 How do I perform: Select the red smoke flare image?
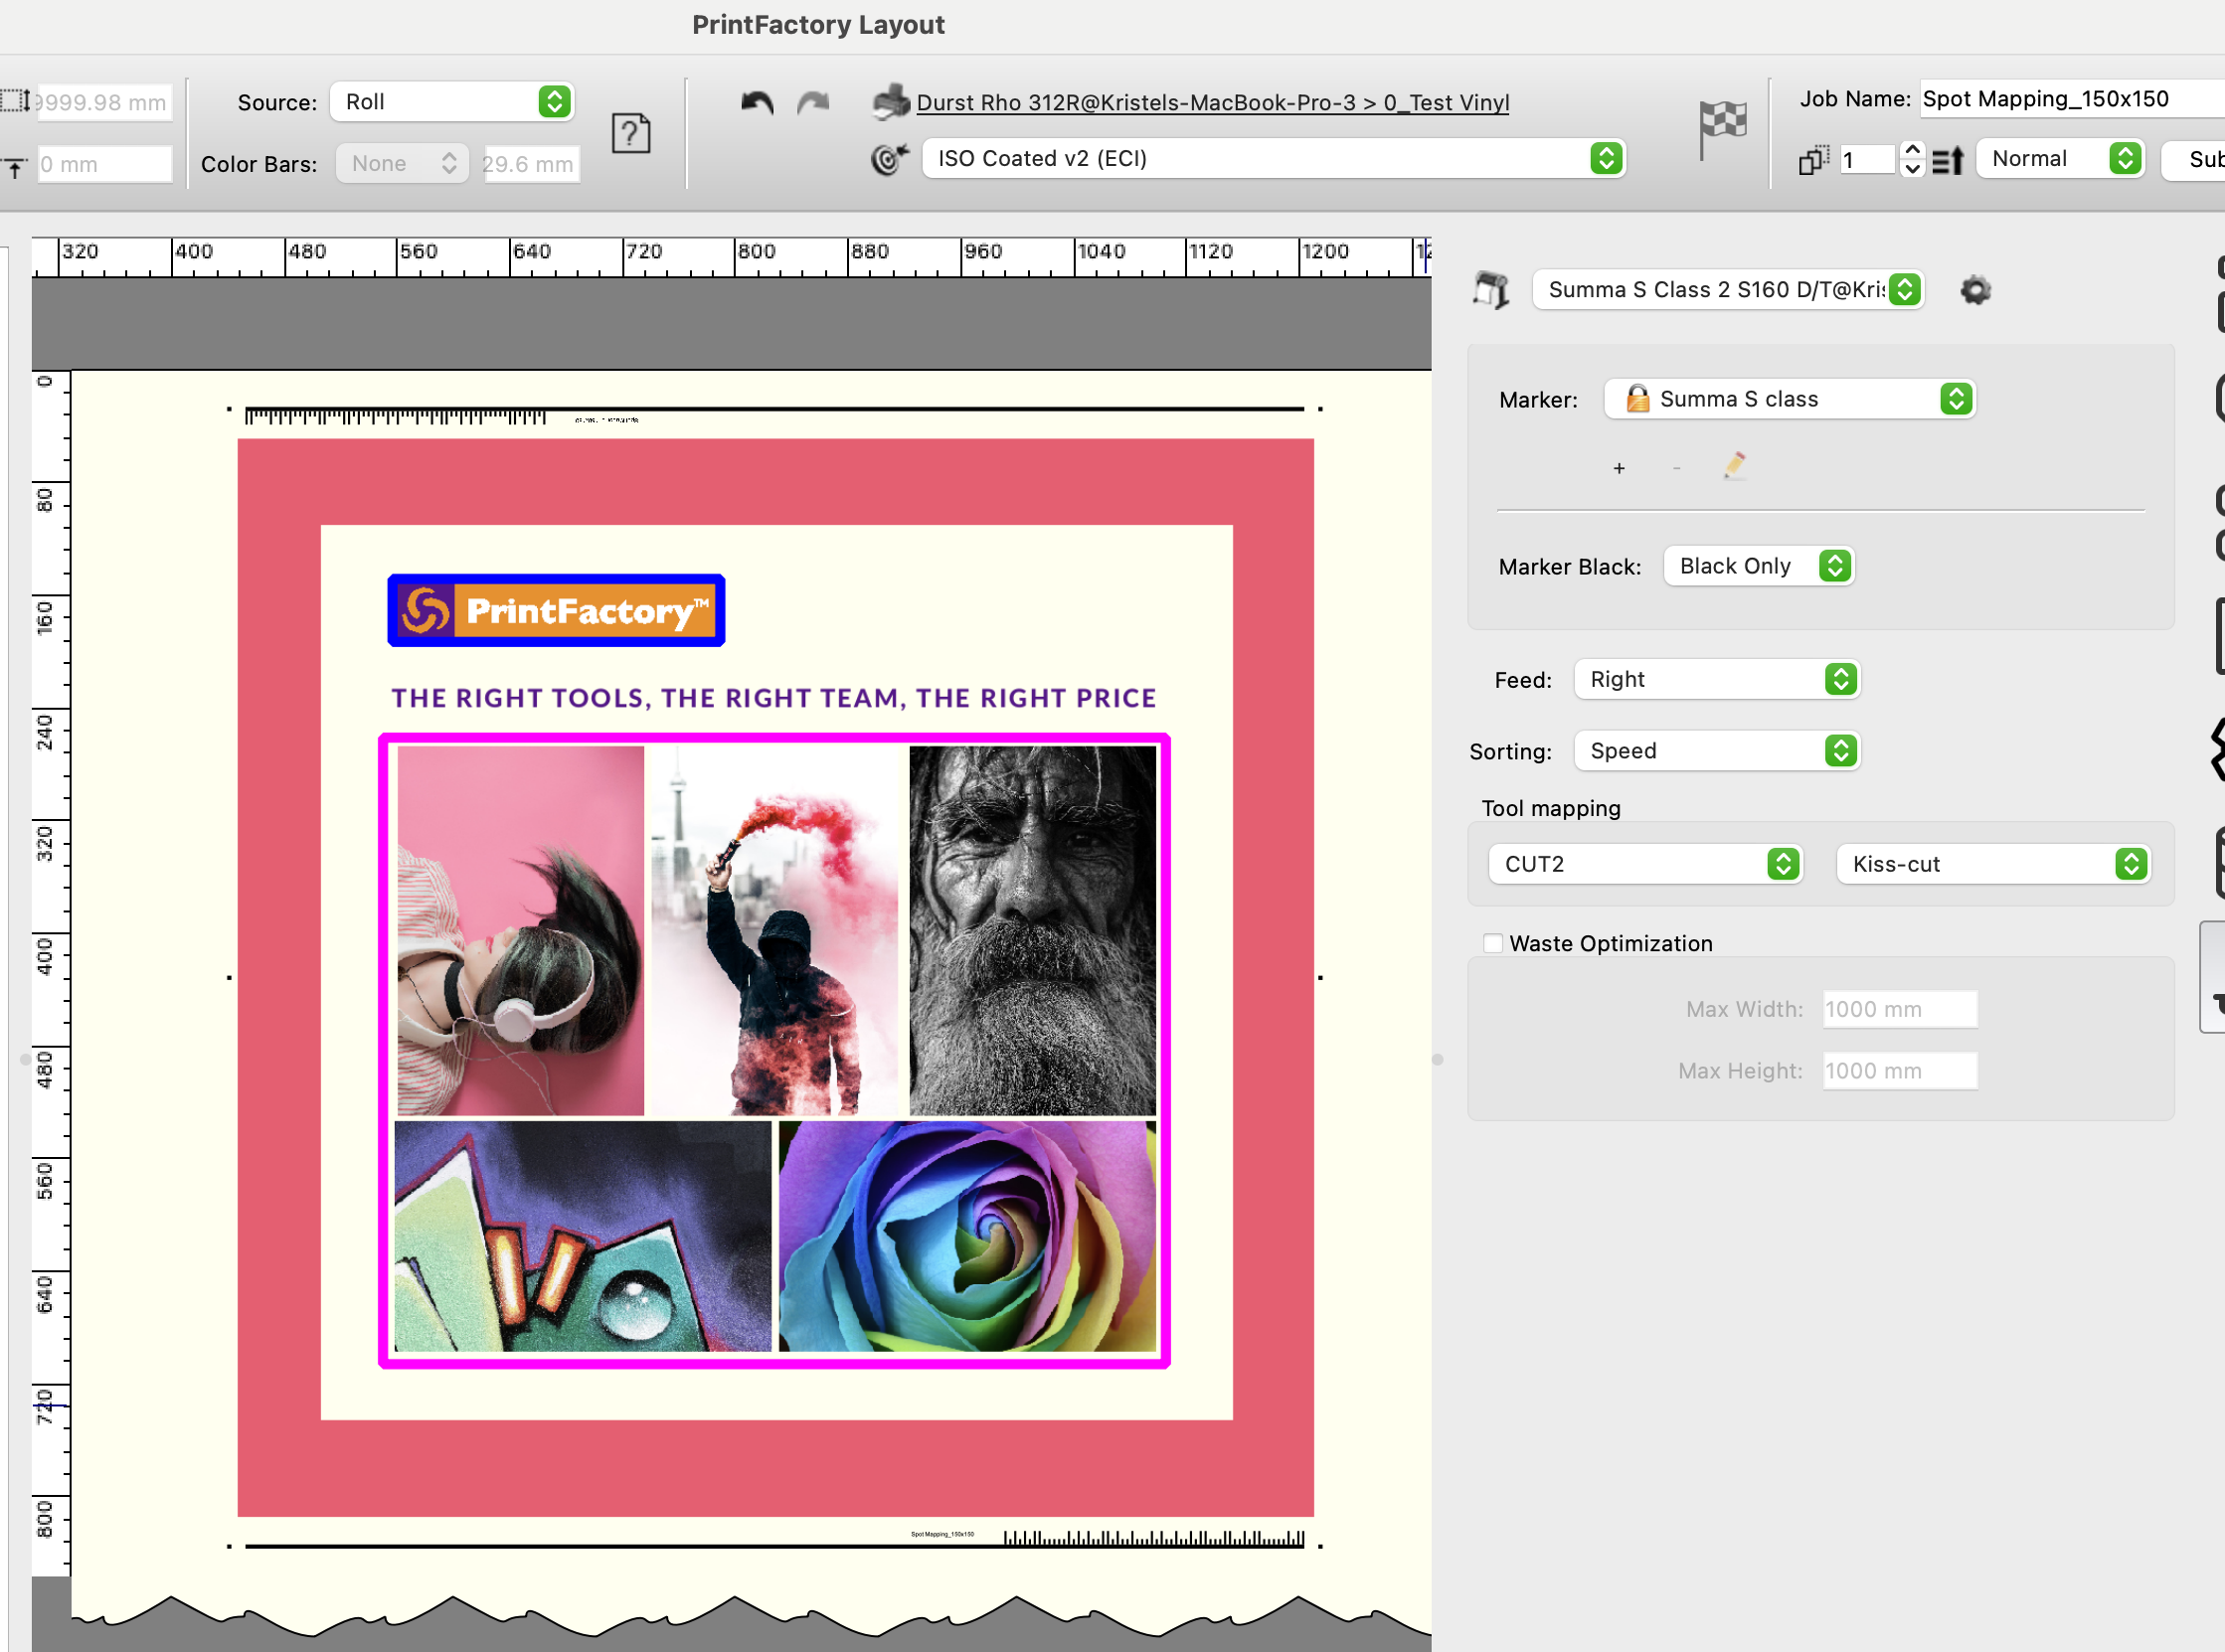pos(775,931)
